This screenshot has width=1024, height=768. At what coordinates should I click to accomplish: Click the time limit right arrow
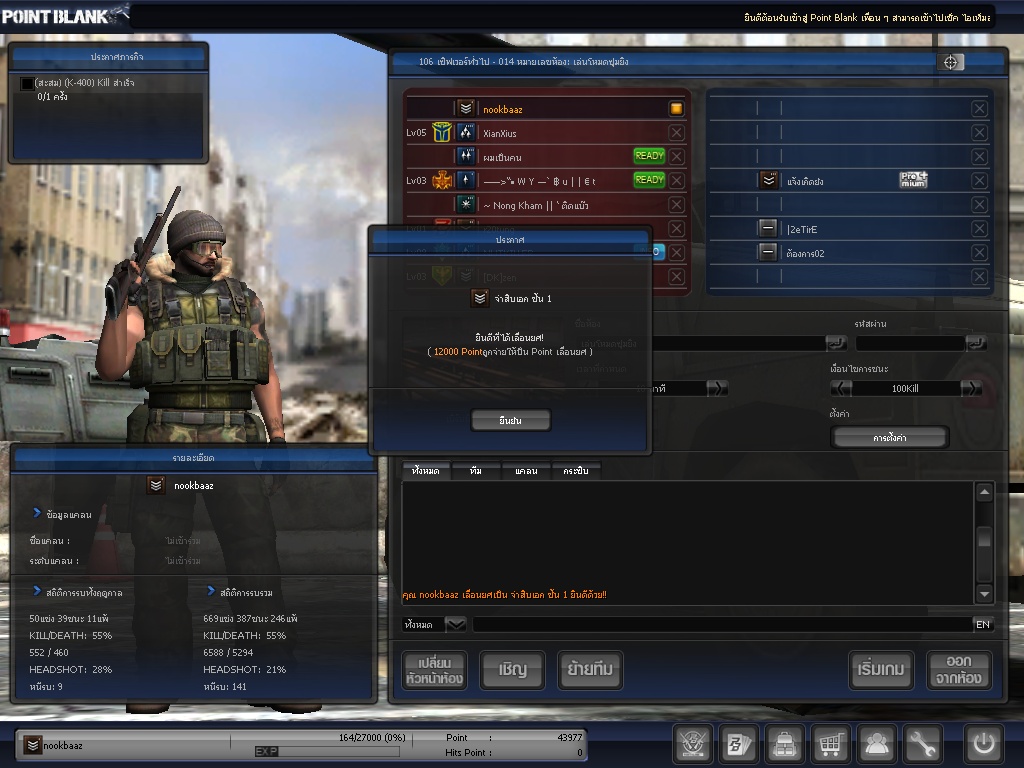tap(716, 389)
